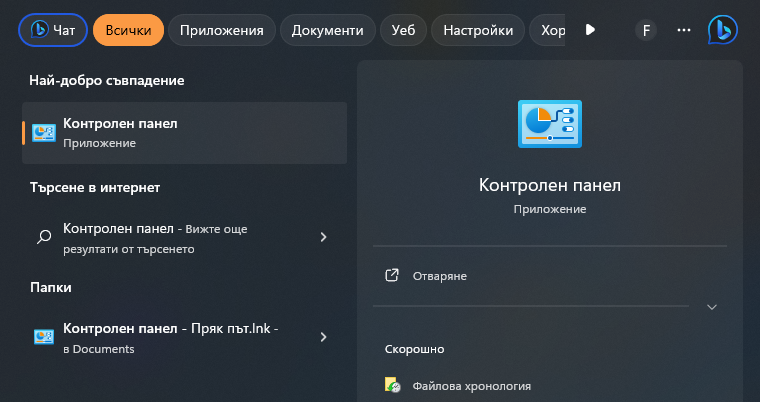Viewport: 760px width, 402px height.
Task: Click the Отваряне open icon
Action: pos(392,275)
